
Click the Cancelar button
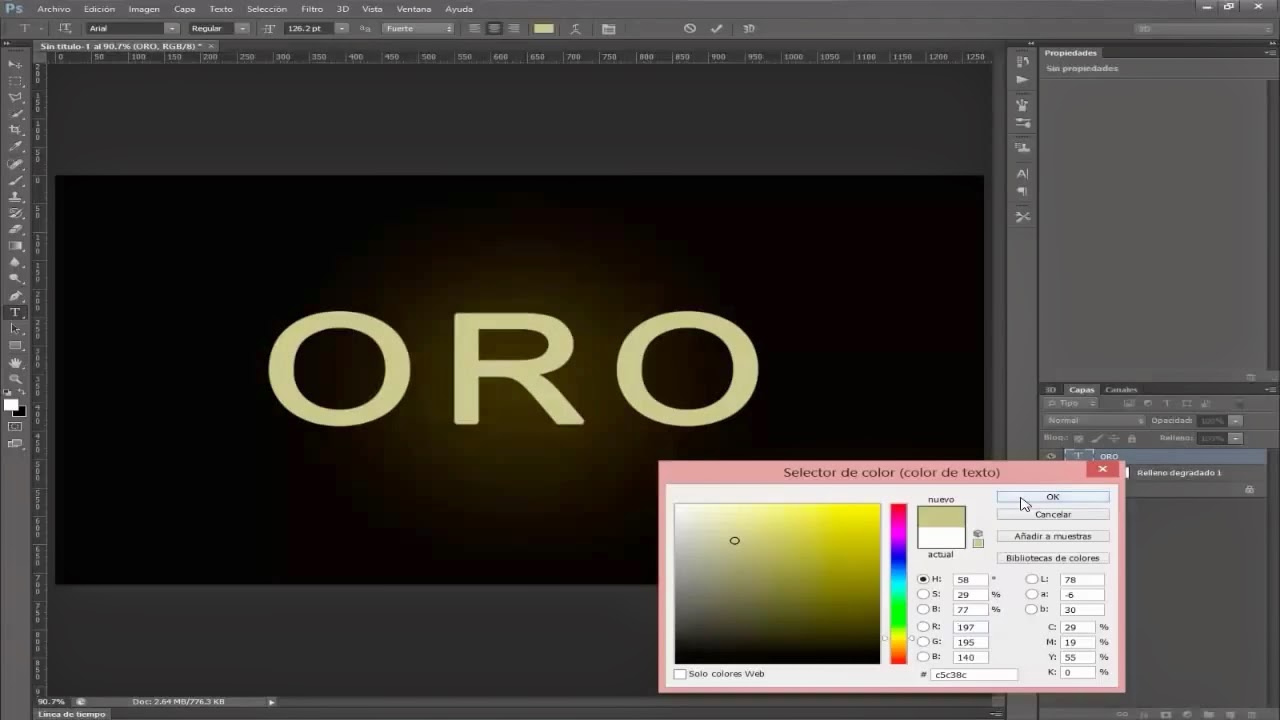[x=1053, y=514]
